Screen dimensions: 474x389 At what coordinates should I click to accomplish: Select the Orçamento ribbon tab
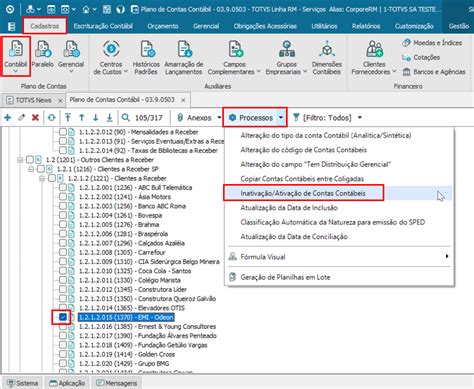click(163, 26)
